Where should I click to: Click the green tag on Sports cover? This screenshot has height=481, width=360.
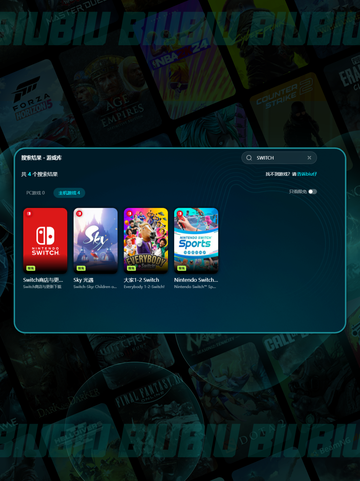[182, 268]
